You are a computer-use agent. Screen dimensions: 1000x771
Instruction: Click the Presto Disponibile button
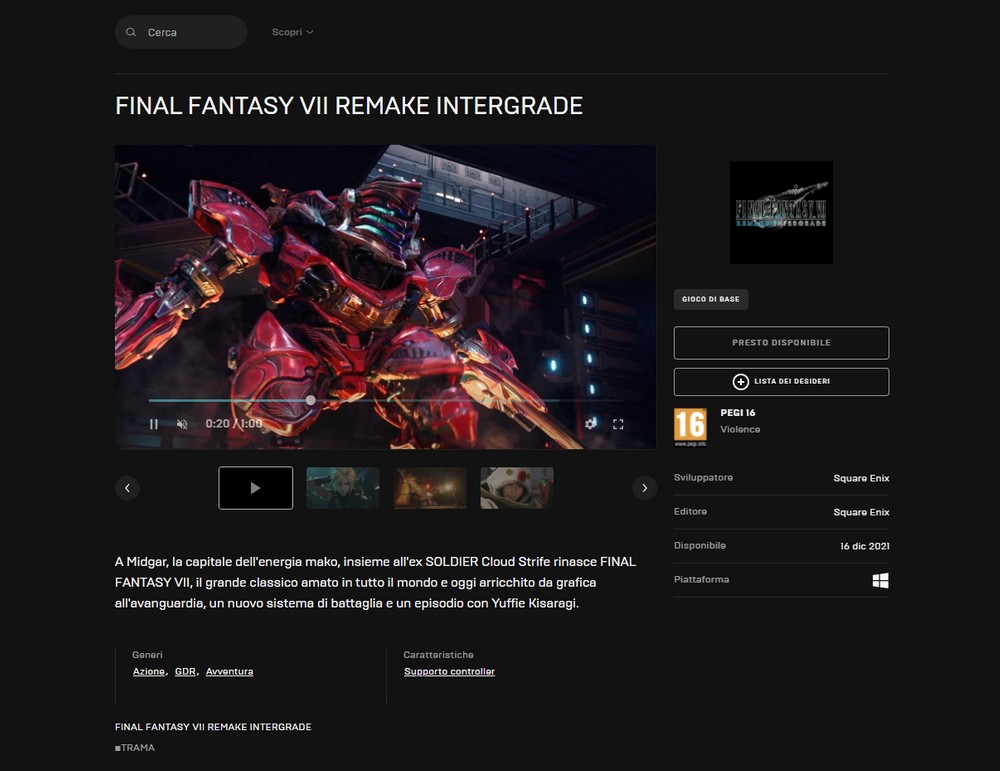[x=781, y=343]
